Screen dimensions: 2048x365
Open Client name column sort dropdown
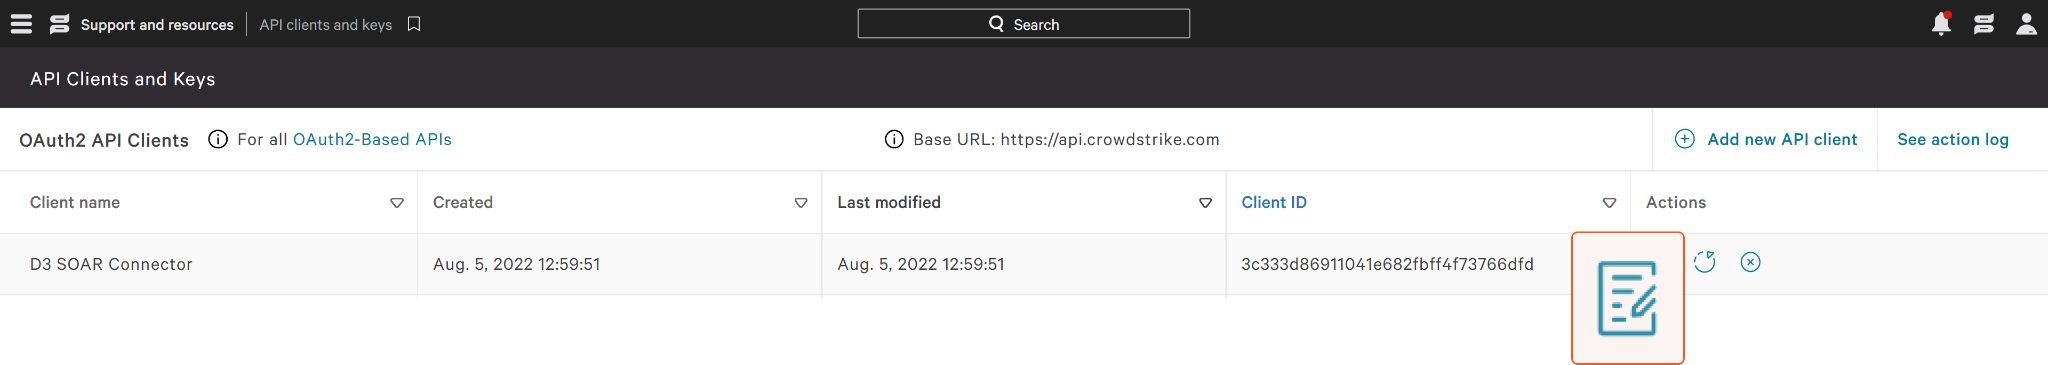397,203
